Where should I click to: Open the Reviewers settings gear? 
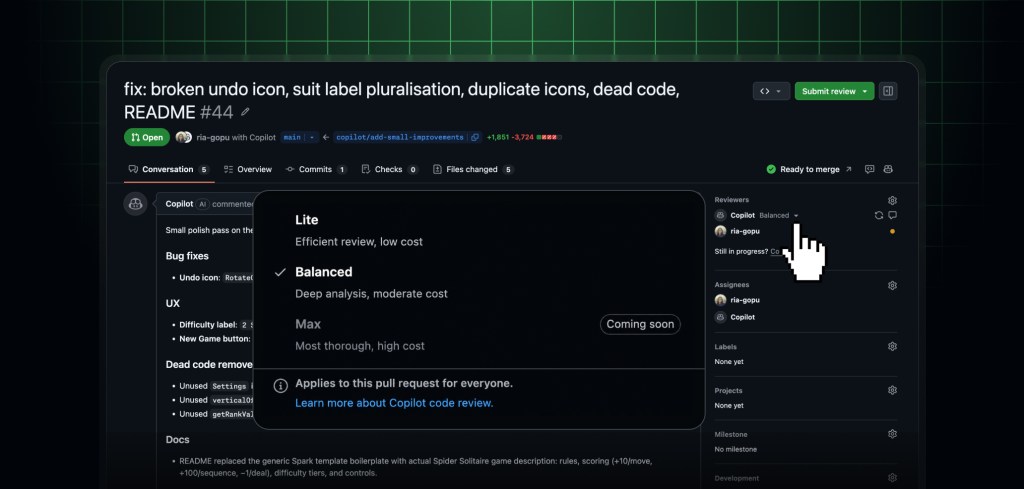(x=892, y=200)
